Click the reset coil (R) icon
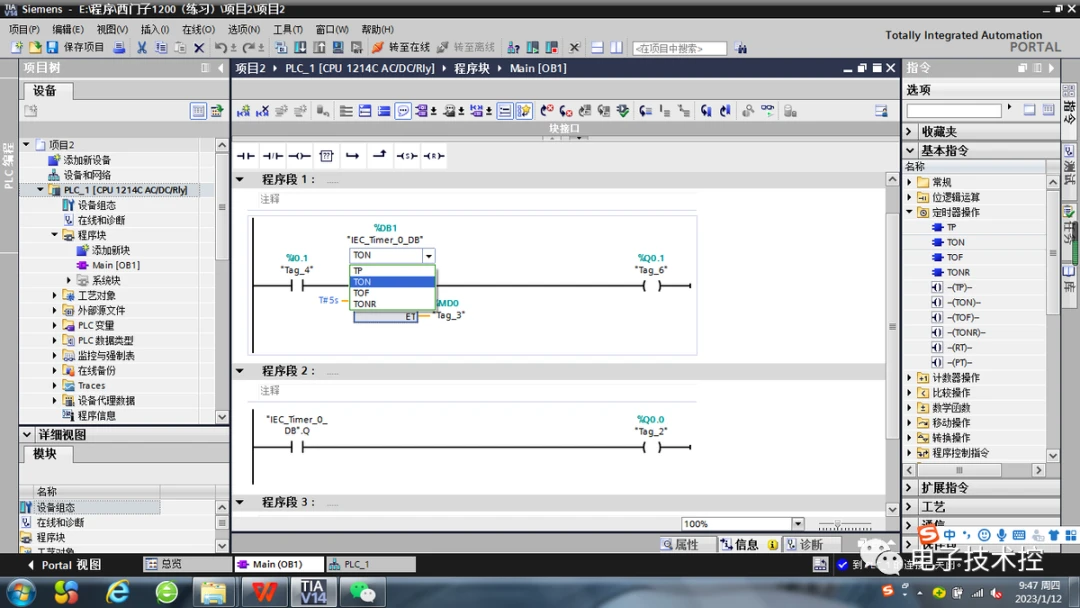Image resolution: width=1080 pixels, height=608 pixels. point(433,156)
